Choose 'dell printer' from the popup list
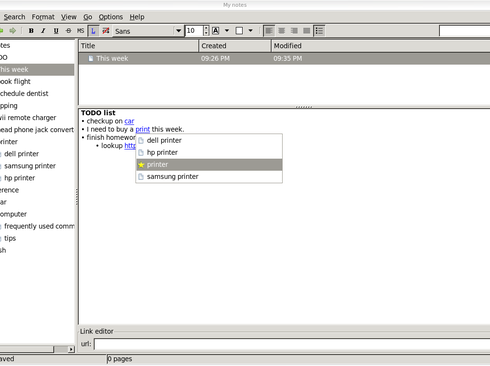The image size is (490, 366). click(209, 141)
